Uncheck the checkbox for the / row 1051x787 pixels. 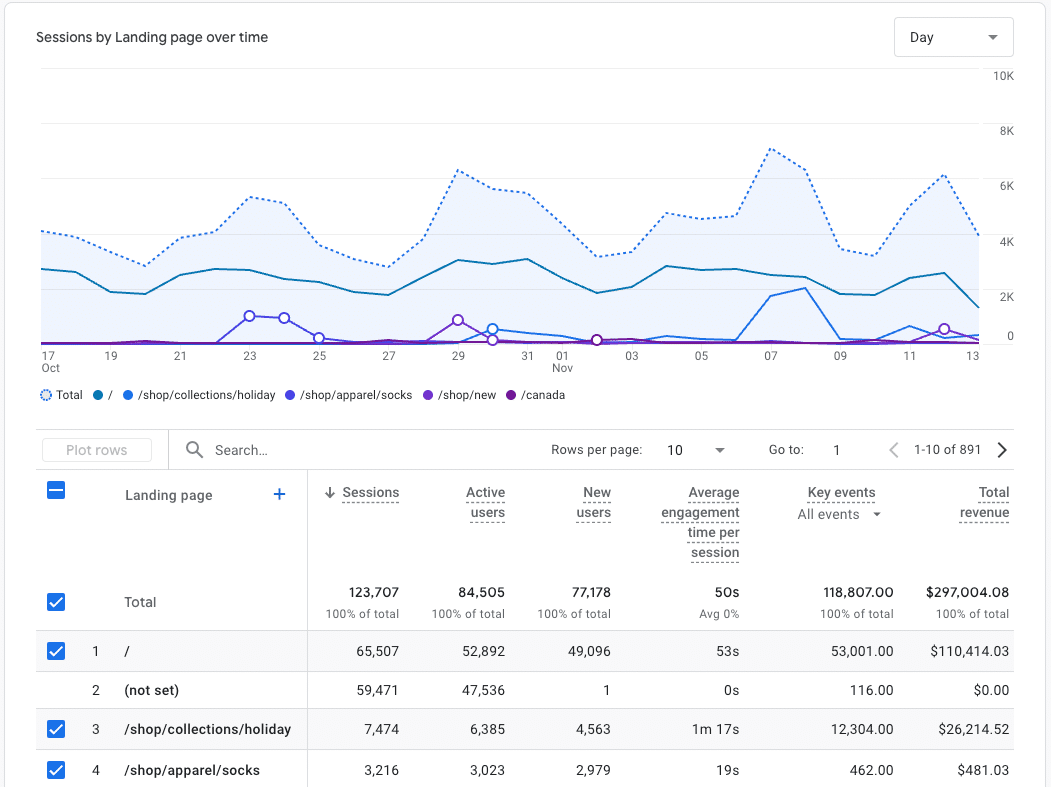pos(56,651)
